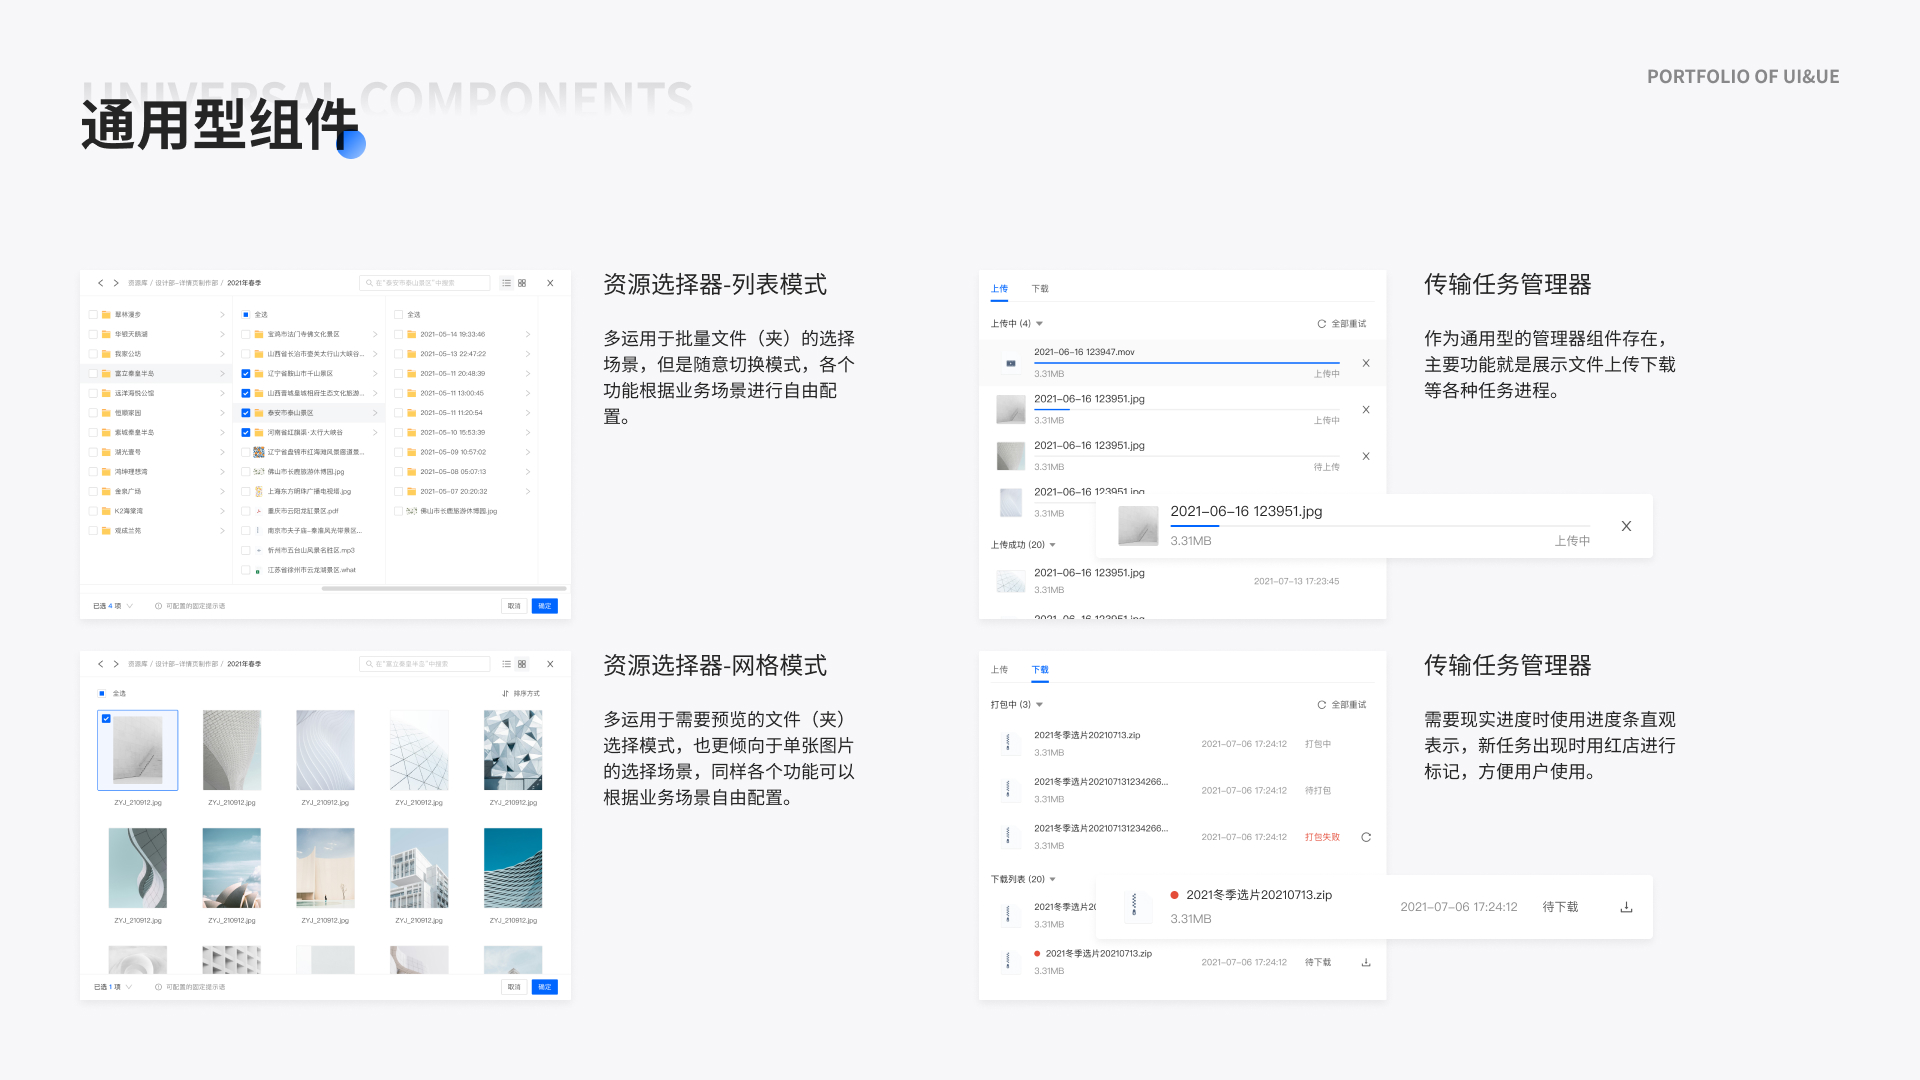Click the download icon for 2021冬季选片20210713.zip
Viewport: 1920px width, 1080px height.
(1625, 906)
